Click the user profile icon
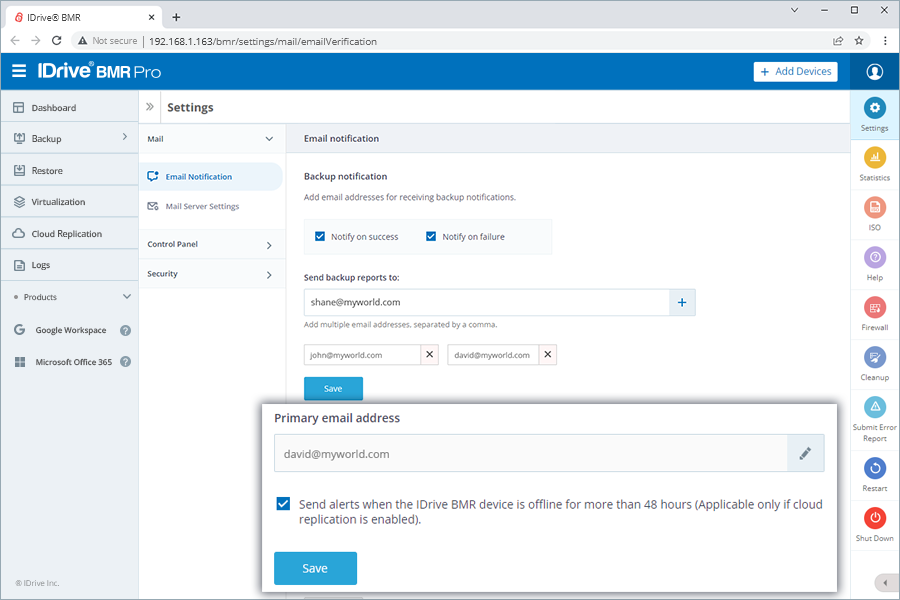The width and height of the screenshot is (900, 600). click(x=874, y=71)
